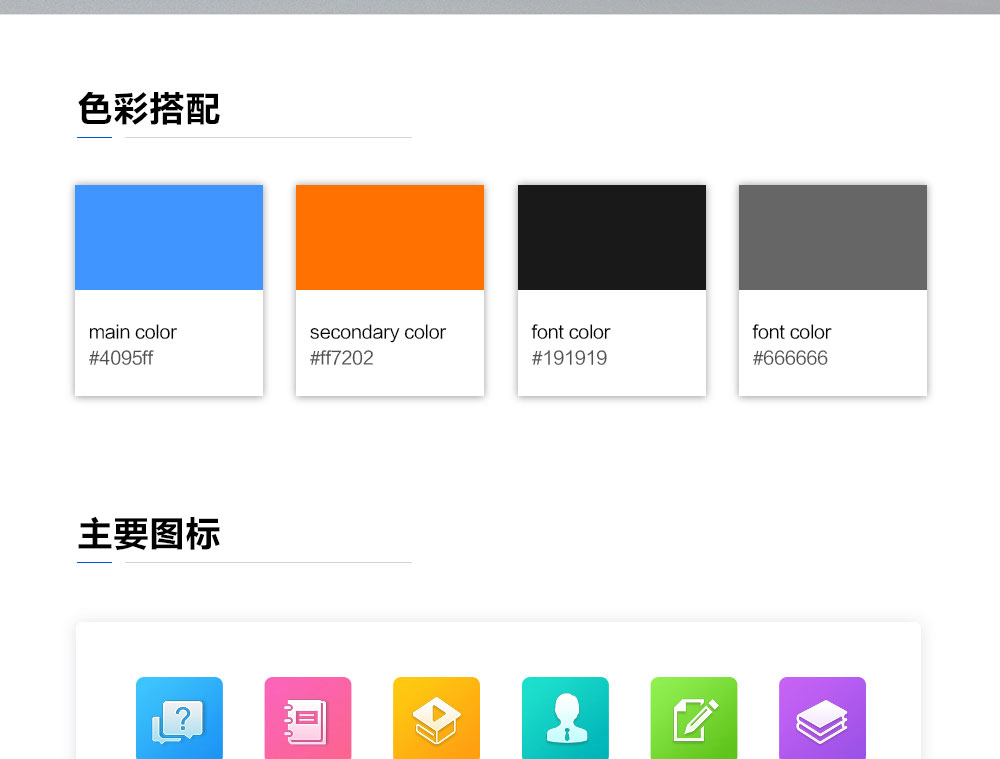1000x759 pixels.
Task: Click the "font color" label above #191919
Action: point(571,332)
